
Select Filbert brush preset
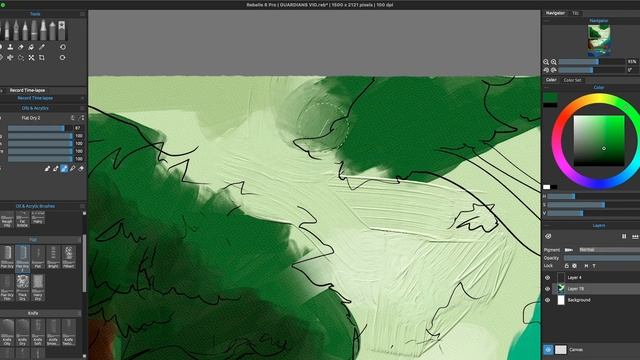point(69,258)
